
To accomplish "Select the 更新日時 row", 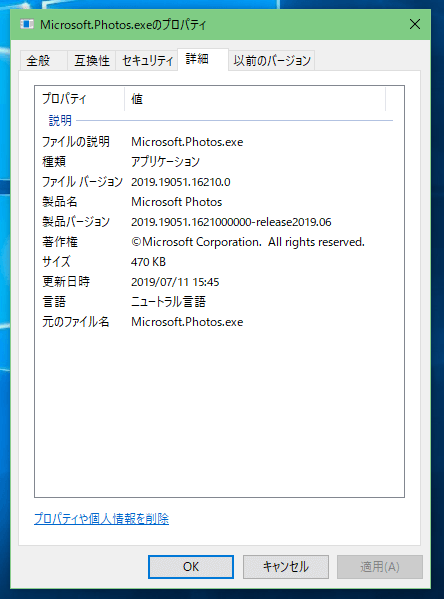I will 218,282.
